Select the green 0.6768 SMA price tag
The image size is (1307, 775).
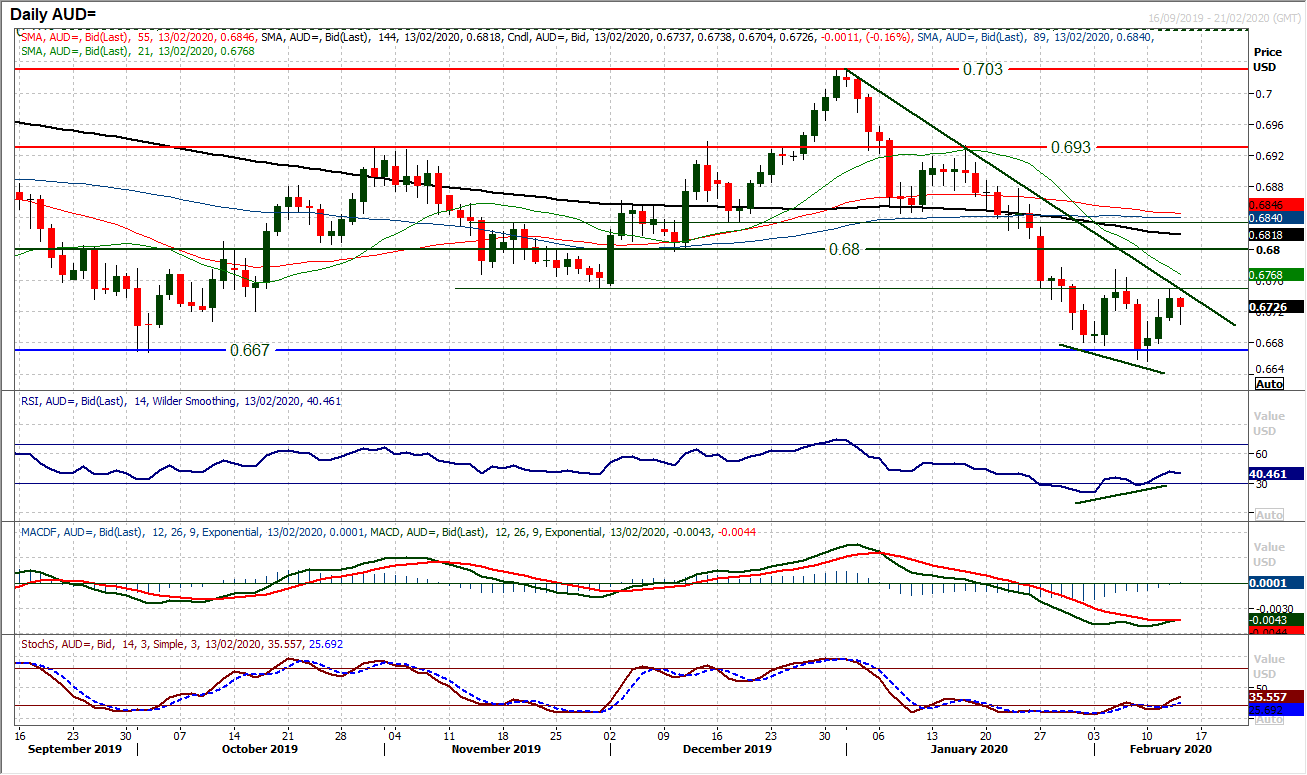coord(1275,274)
